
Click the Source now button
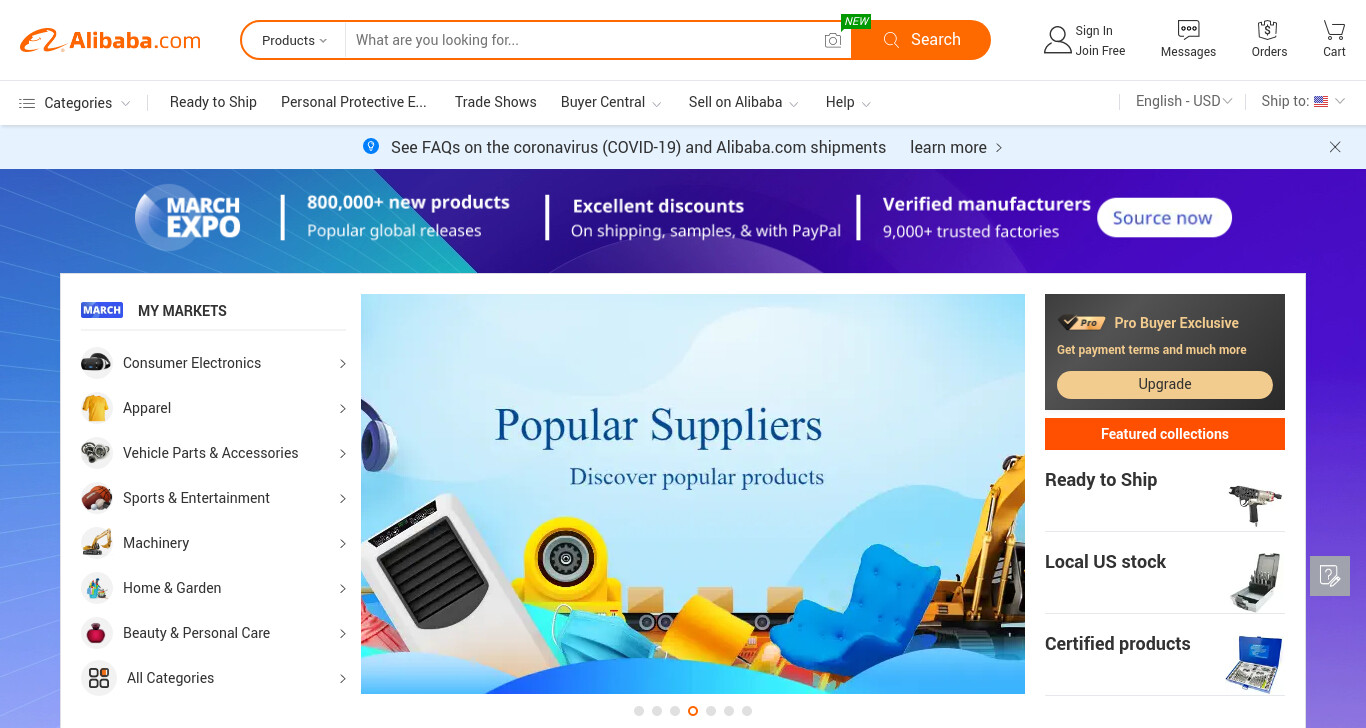(x=1164, y=218)
